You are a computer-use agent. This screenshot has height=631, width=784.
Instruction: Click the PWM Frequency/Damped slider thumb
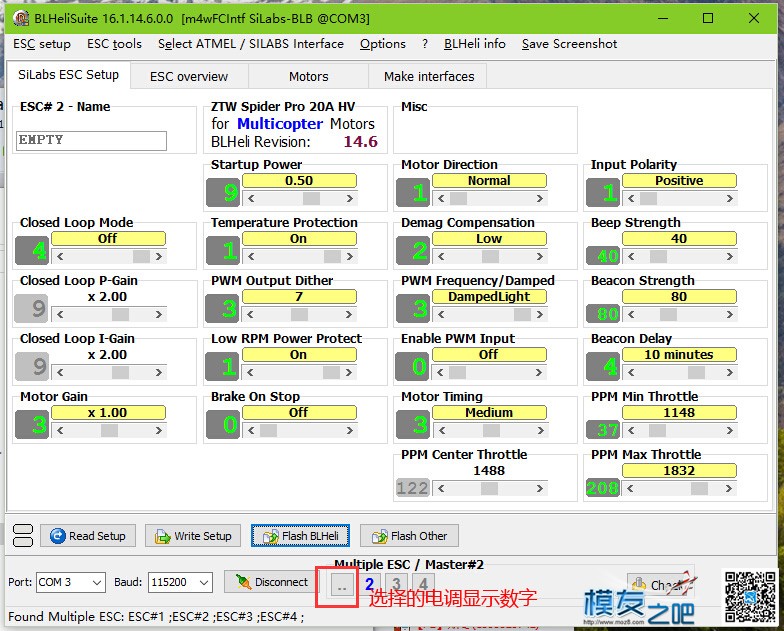522,314
